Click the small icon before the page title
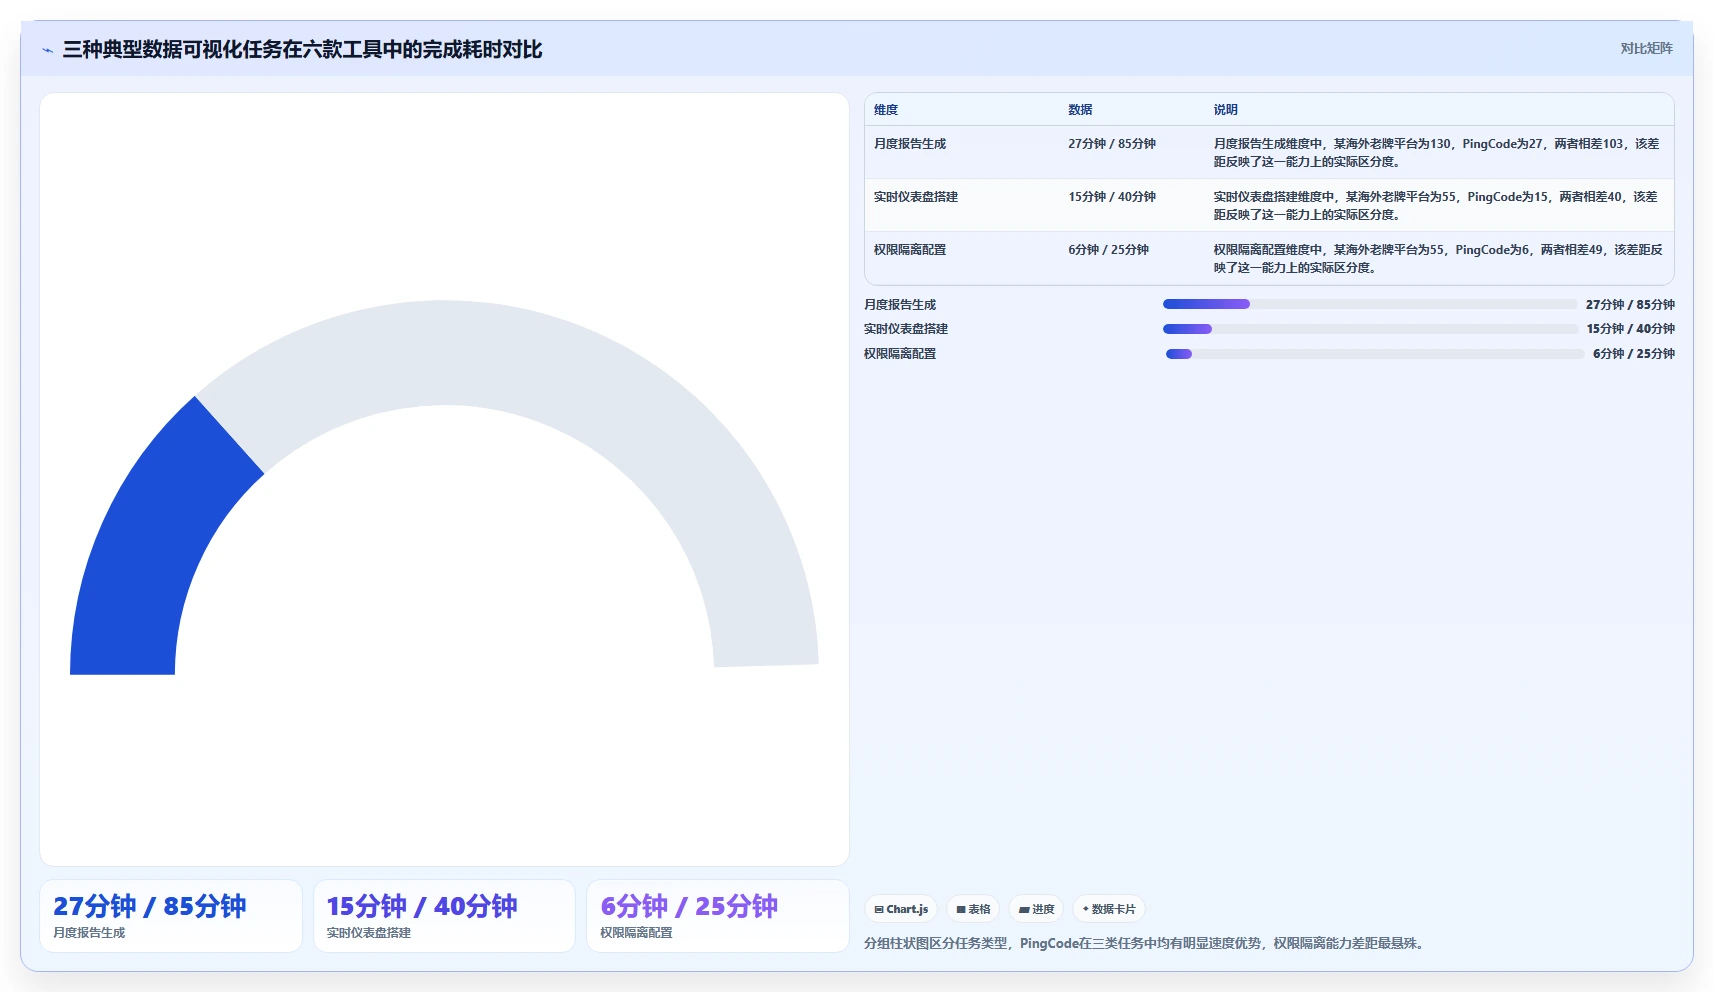Screen dimensions: 1714x992 (47, 50)
